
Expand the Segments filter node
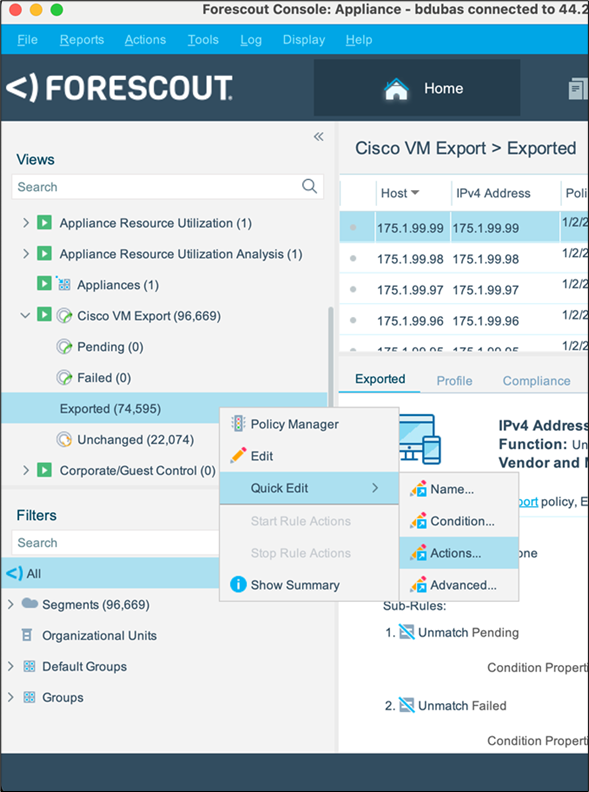pos(11,604)
